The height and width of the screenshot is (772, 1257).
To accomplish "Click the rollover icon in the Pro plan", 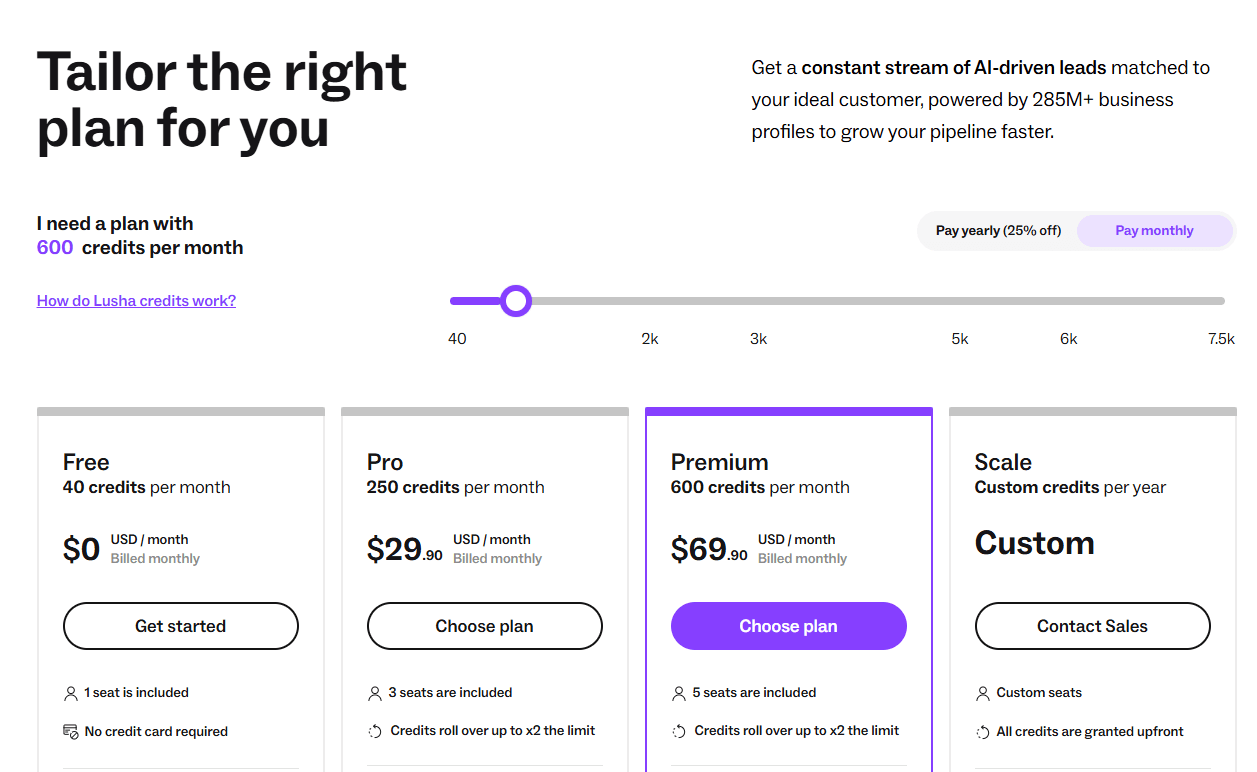I will click(x=375, y=731).
